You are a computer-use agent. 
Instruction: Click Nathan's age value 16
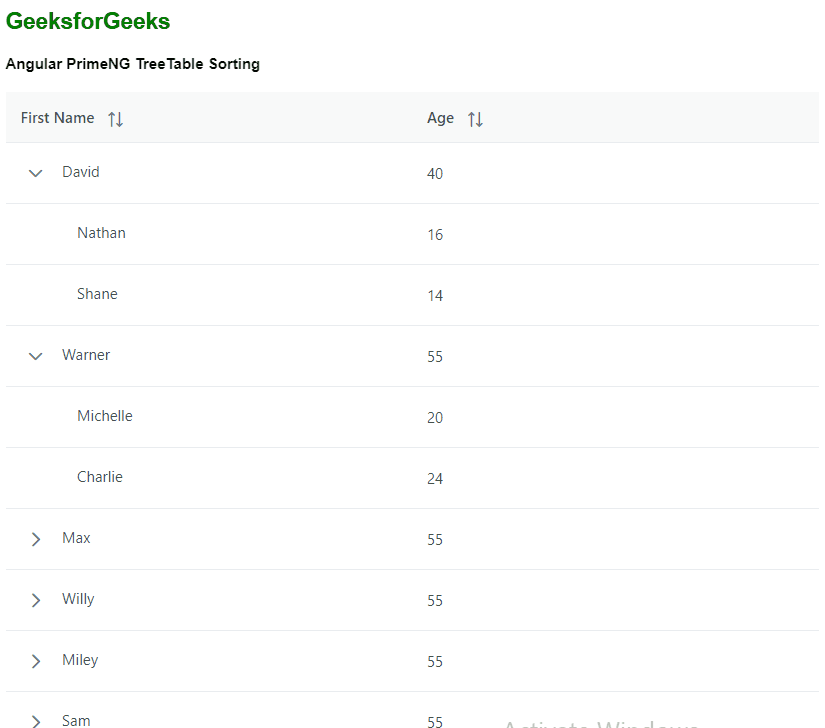coord(435,235)
